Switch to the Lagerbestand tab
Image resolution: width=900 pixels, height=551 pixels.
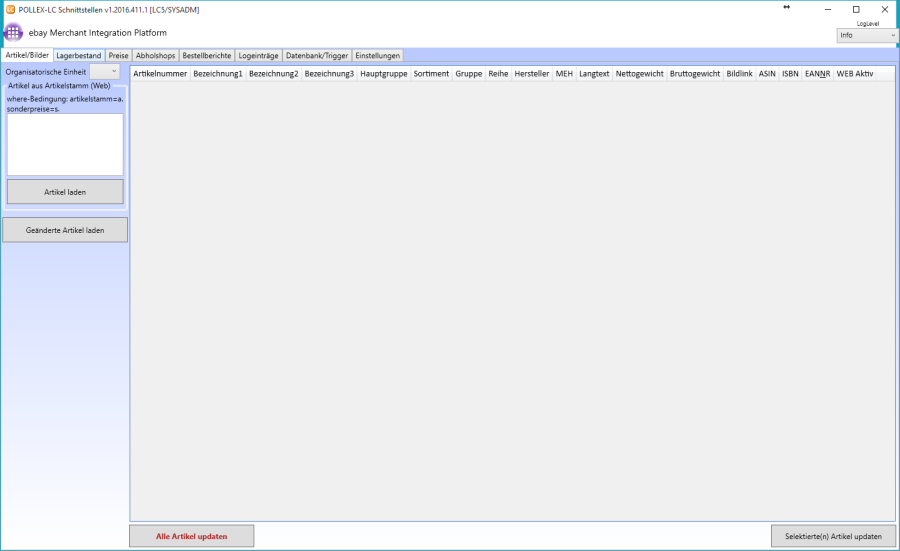(x=78, y=56)
